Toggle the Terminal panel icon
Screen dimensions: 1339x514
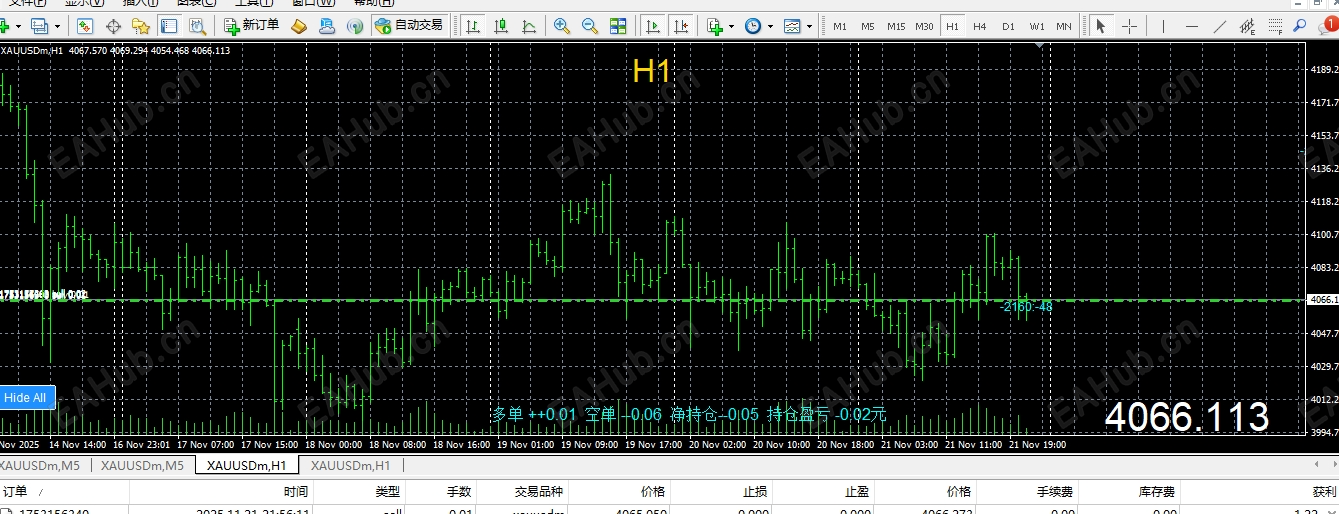click(x=169, y=25)
